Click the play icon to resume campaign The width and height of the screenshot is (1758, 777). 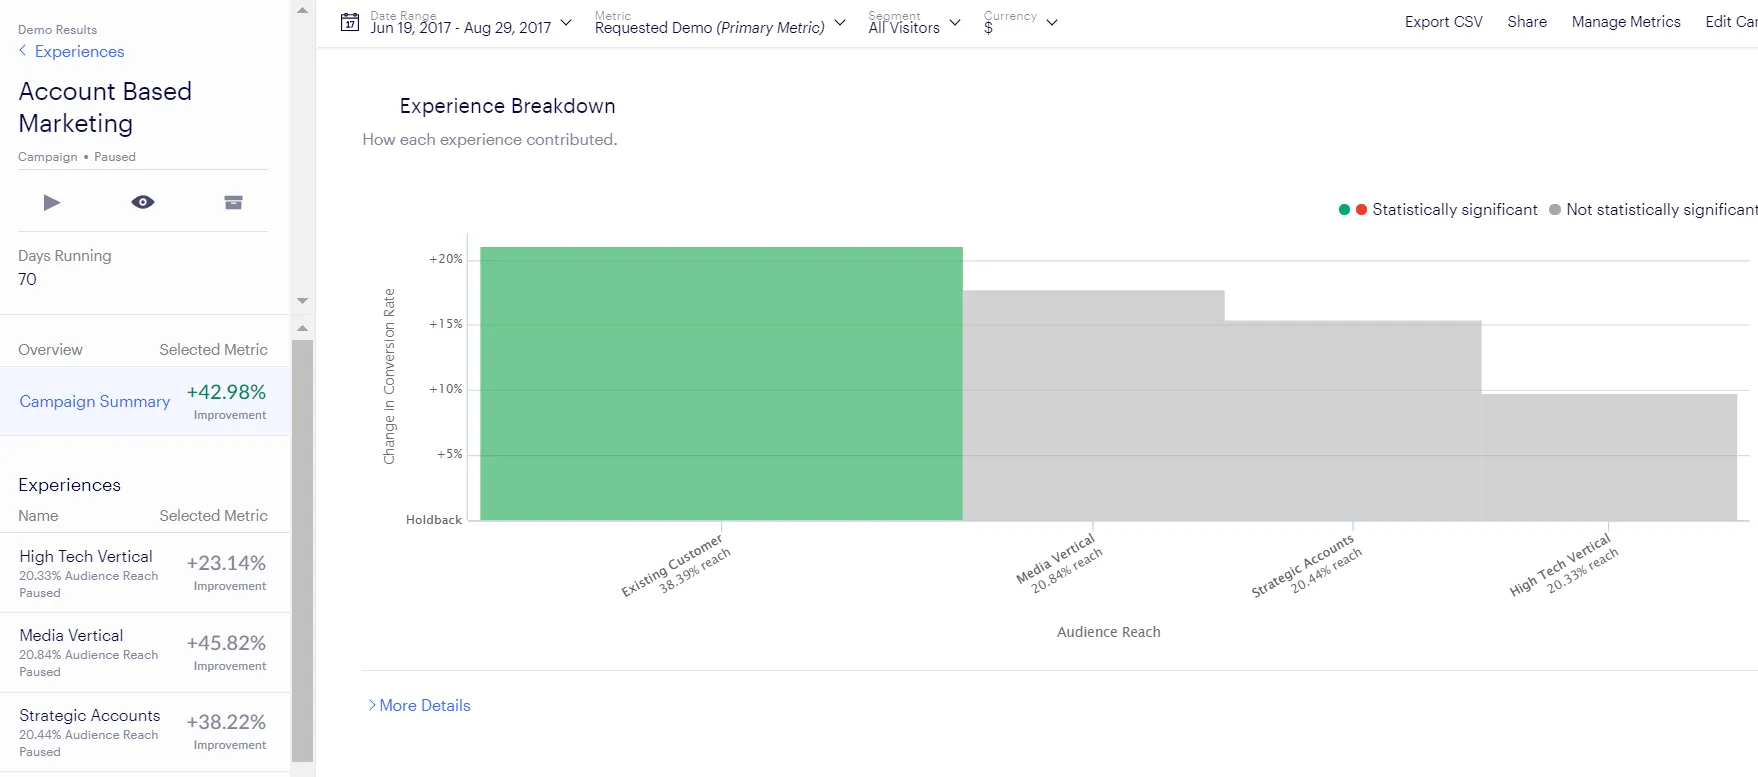pos(52,203)
